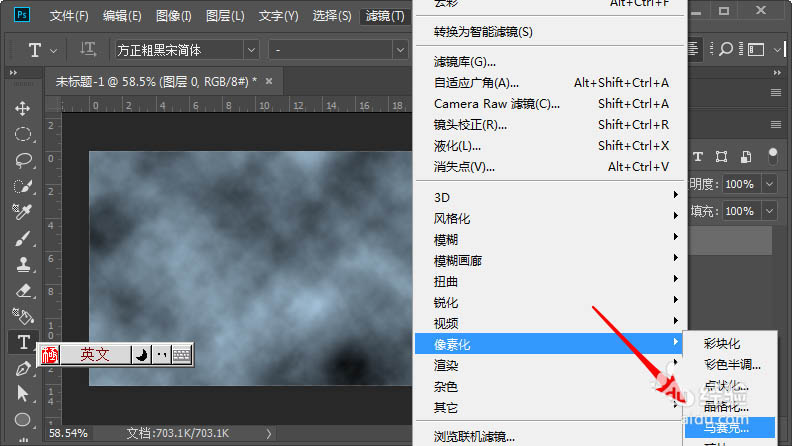The image size is (792, 446).
Task: Toggle IME punctuation mode button
Action: 162,355
